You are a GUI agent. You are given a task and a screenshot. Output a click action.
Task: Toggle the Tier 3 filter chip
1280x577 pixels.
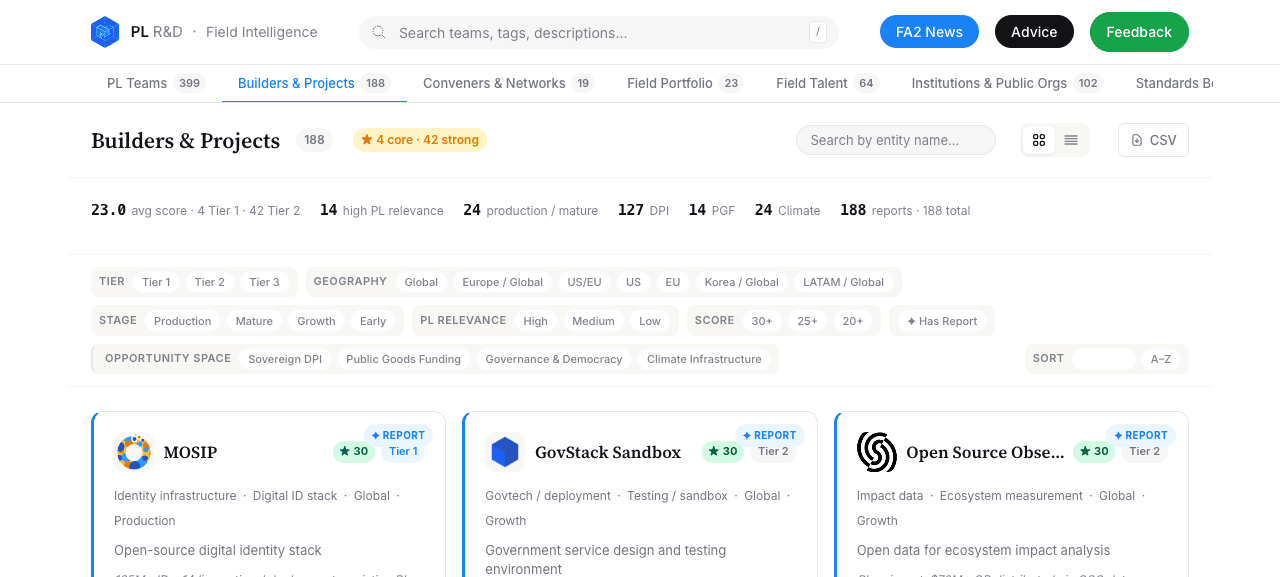pyautogui.click(x=264, y=282)
